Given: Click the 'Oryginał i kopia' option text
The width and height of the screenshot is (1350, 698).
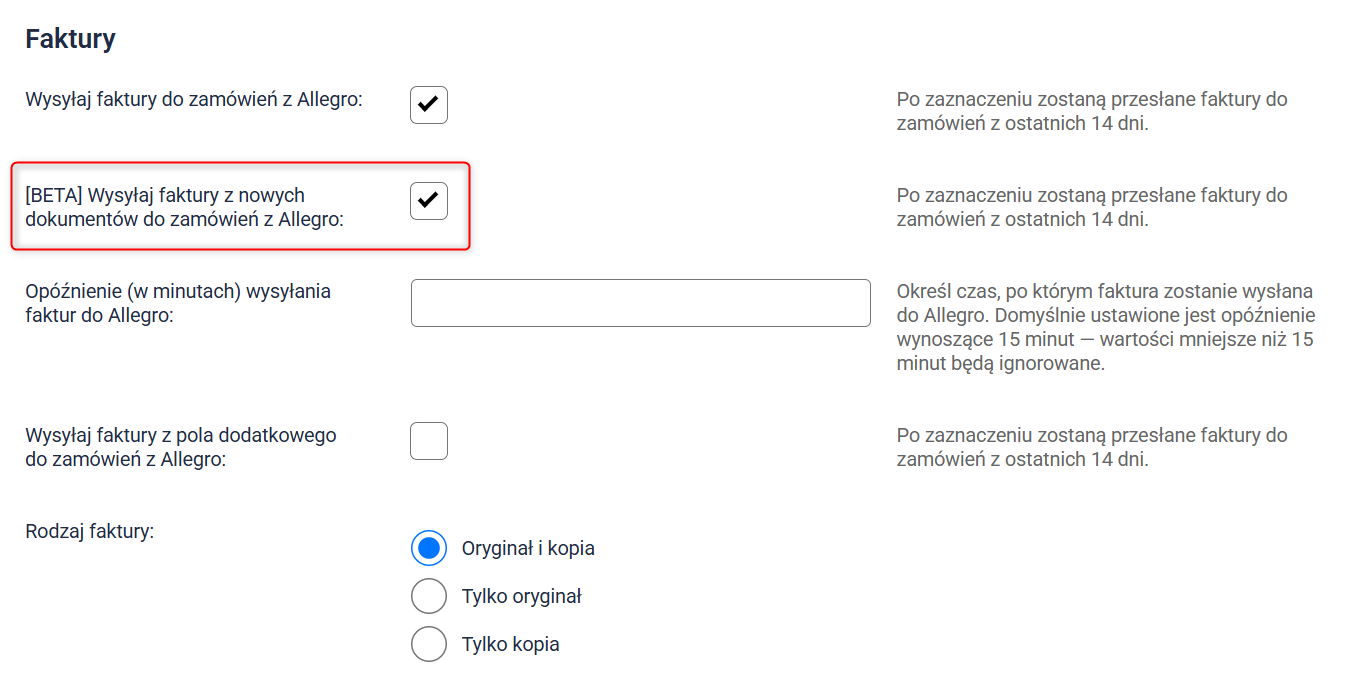Looking at the screenshot, I should pyautogui.click(x=528, y=548).
